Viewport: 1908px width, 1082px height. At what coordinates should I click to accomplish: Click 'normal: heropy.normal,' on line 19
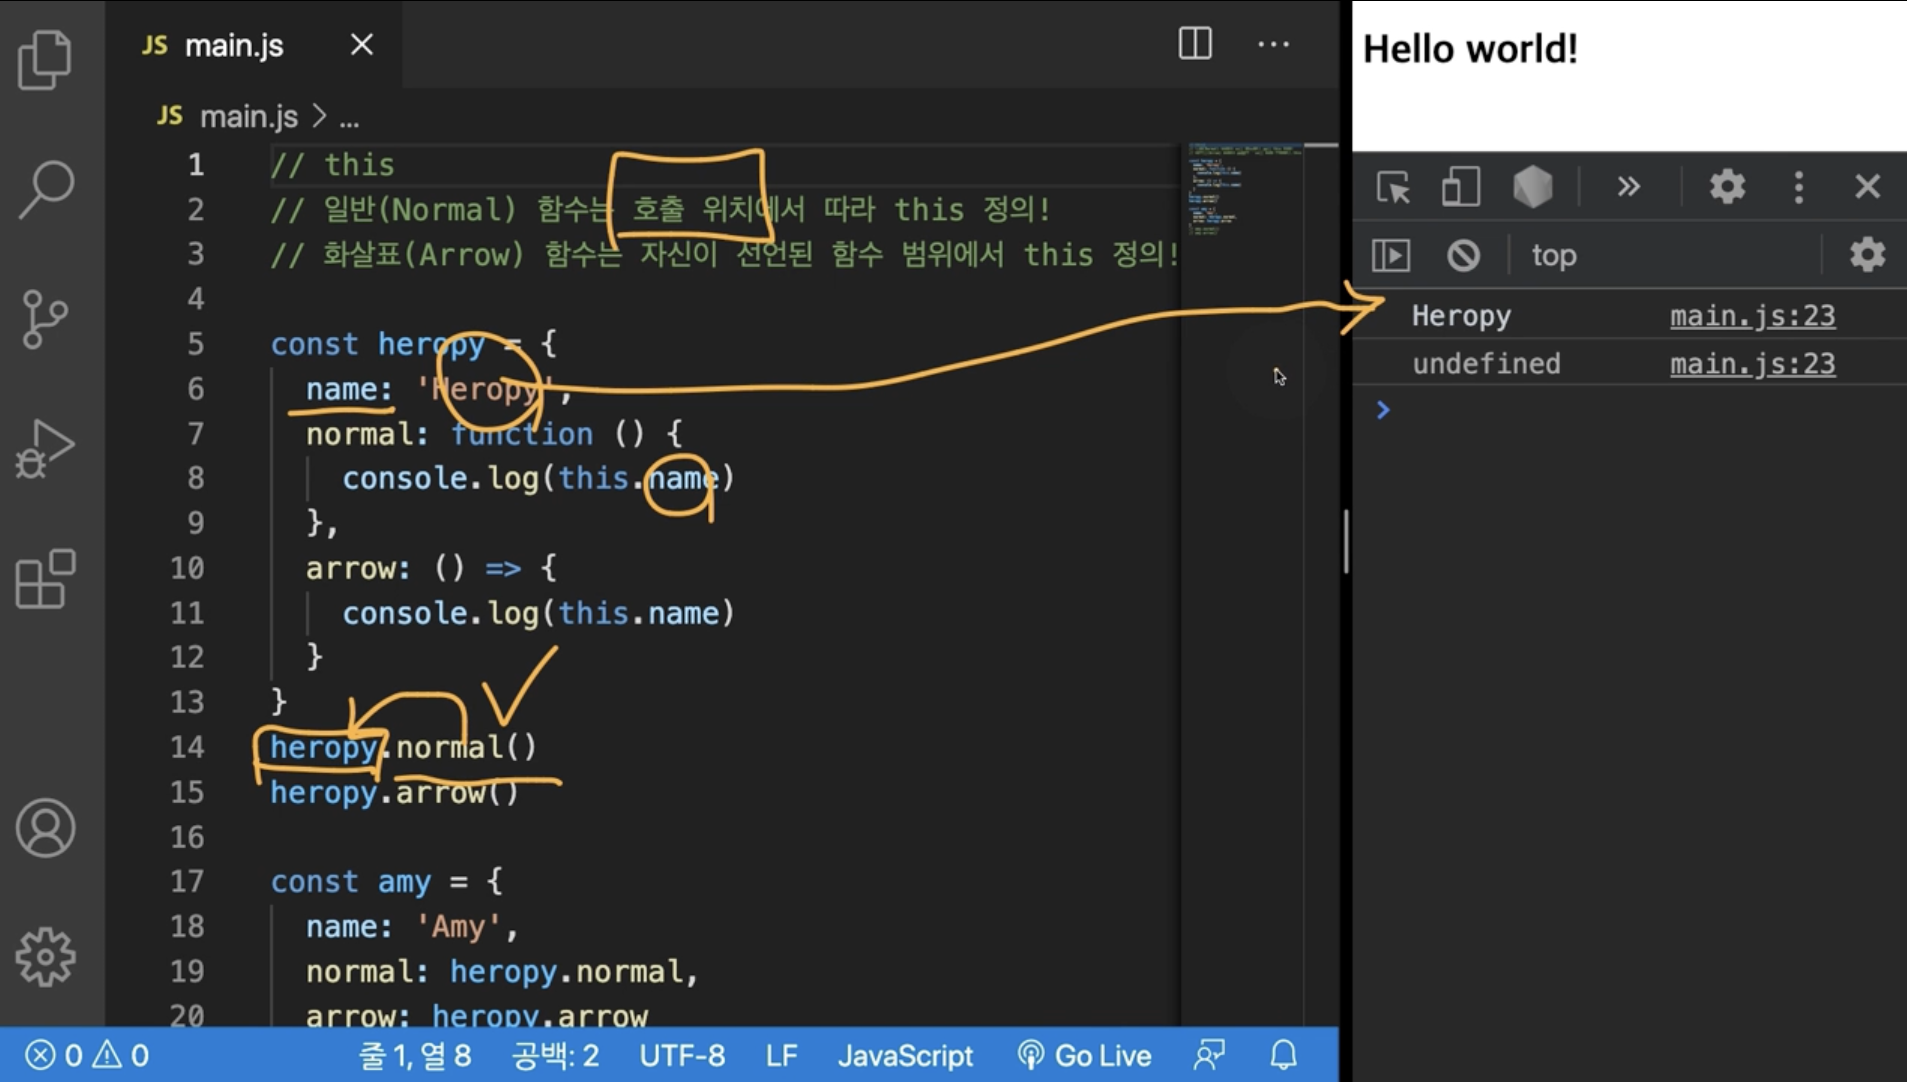tap(502, 972)
